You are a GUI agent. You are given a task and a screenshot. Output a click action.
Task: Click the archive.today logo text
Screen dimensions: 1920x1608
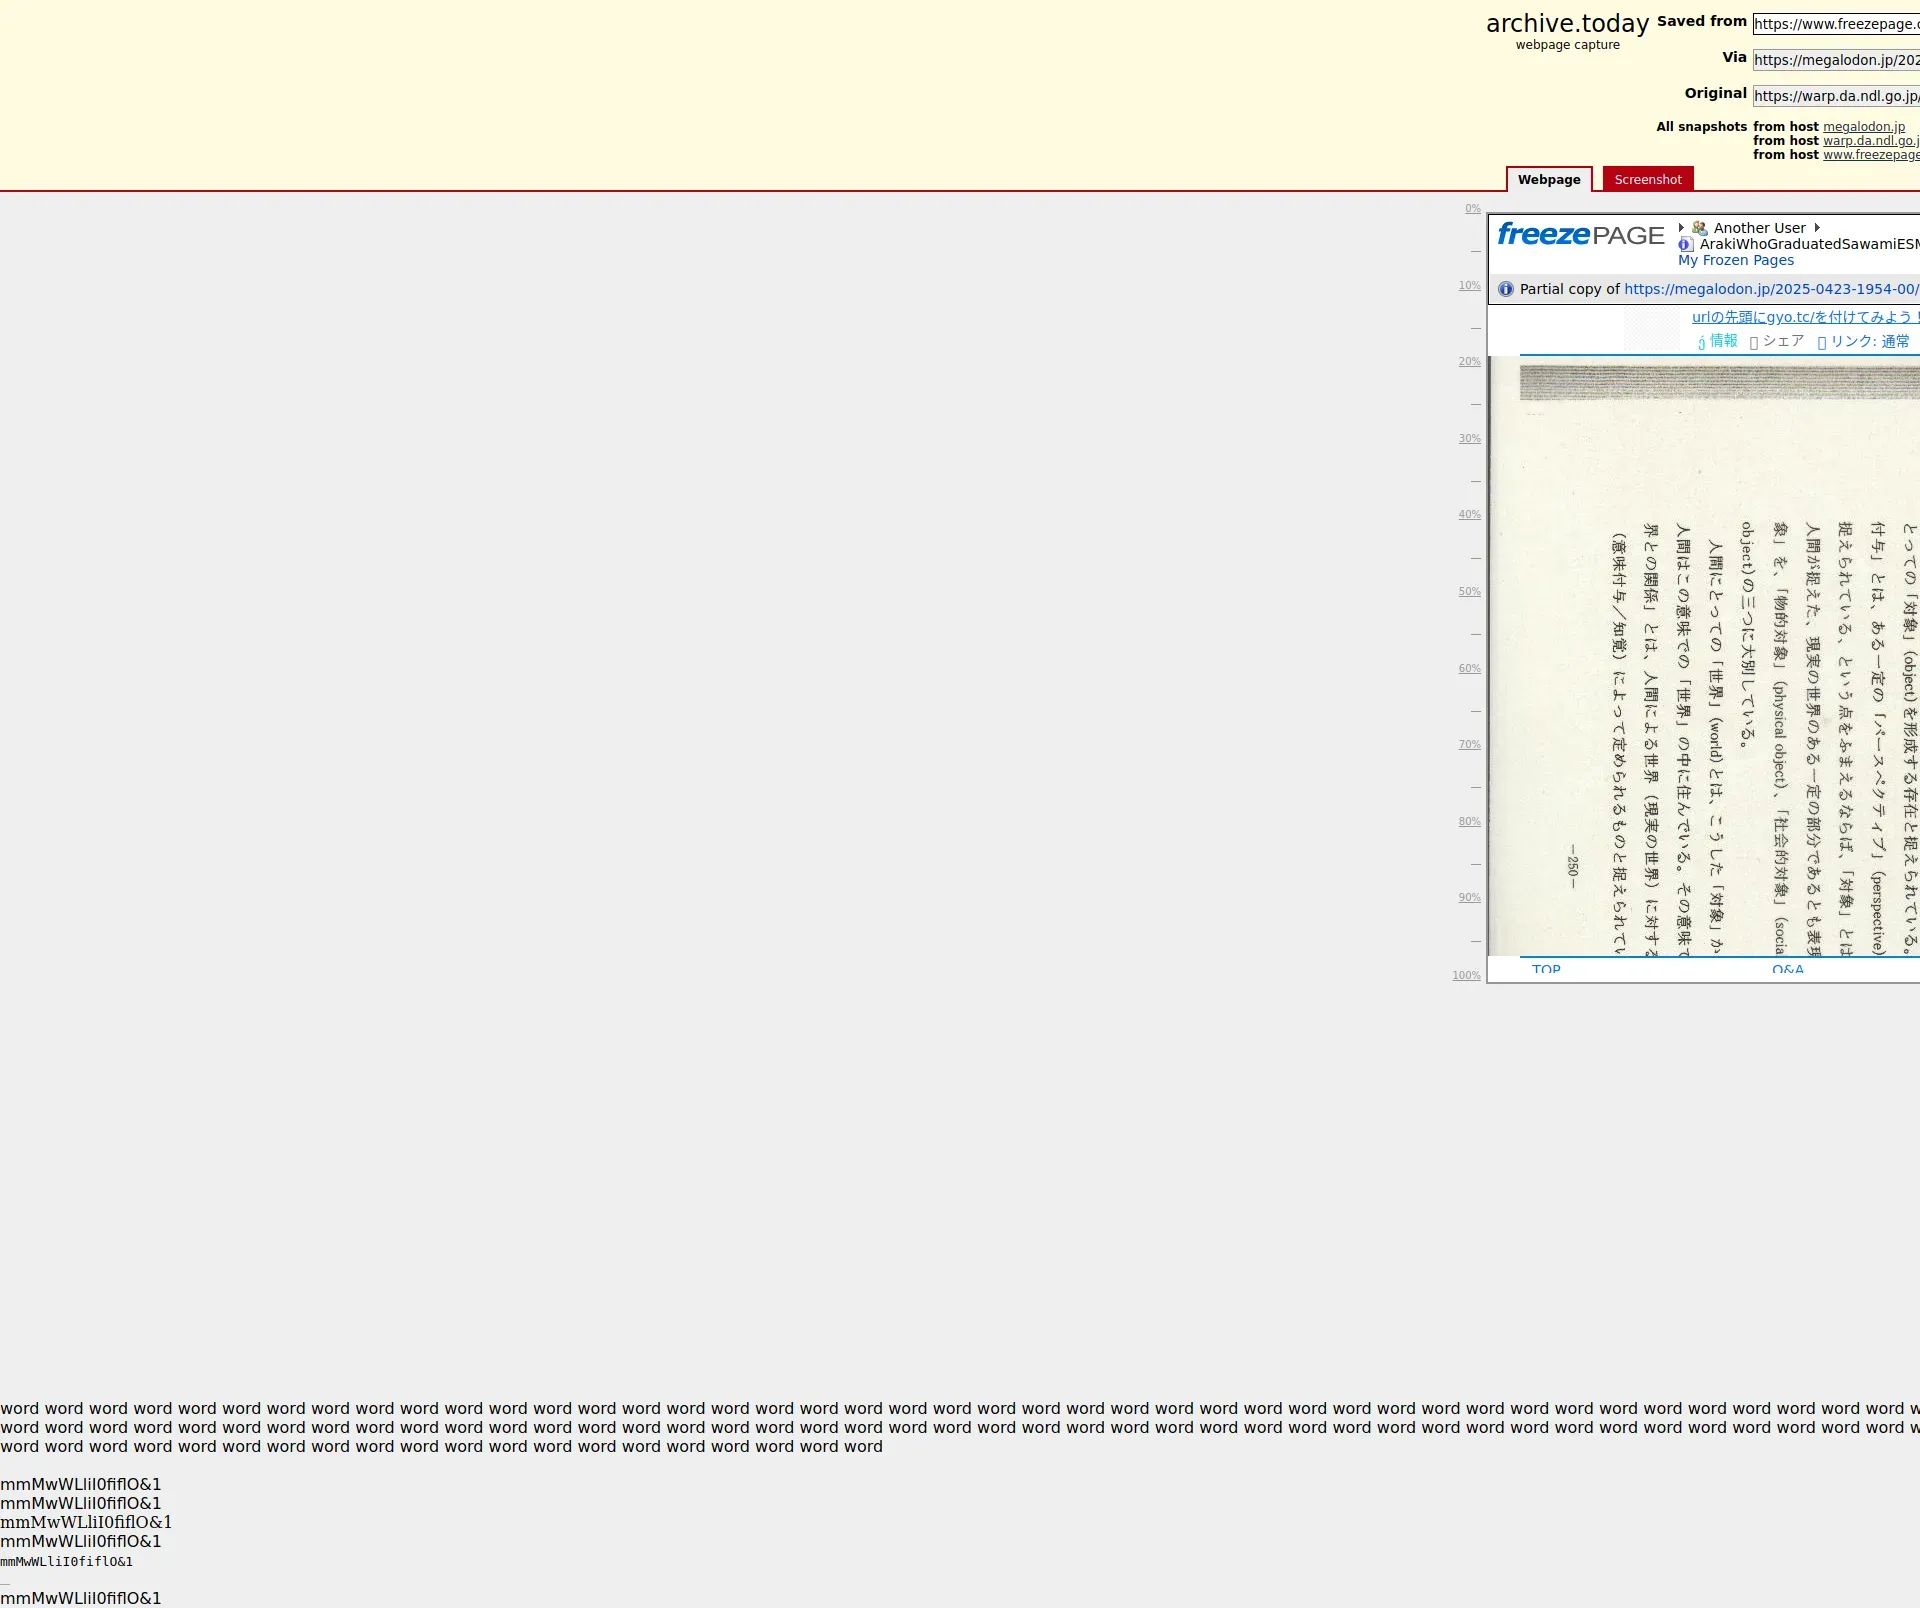[1567, 24]
